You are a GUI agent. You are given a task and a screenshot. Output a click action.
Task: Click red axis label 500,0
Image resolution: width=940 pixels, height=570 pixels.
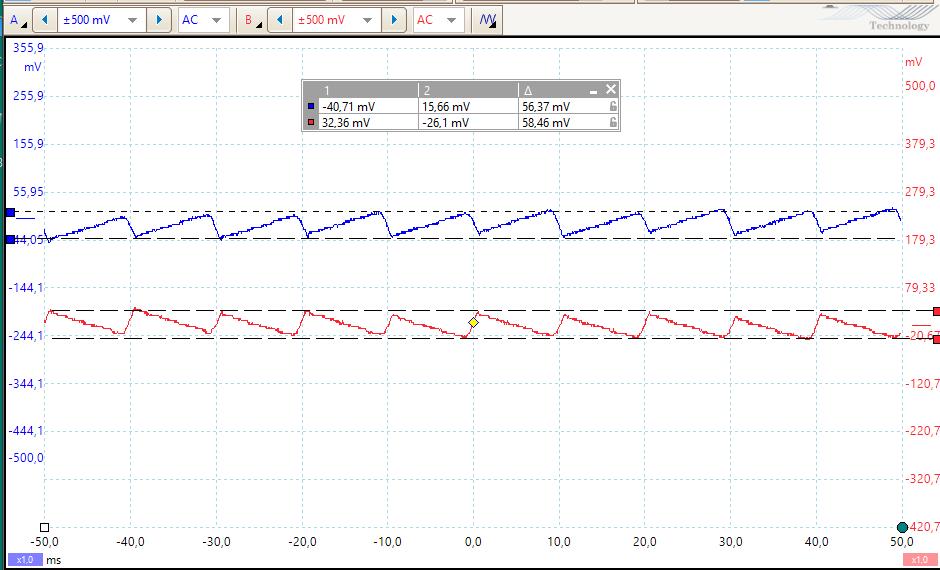point(920,86)
